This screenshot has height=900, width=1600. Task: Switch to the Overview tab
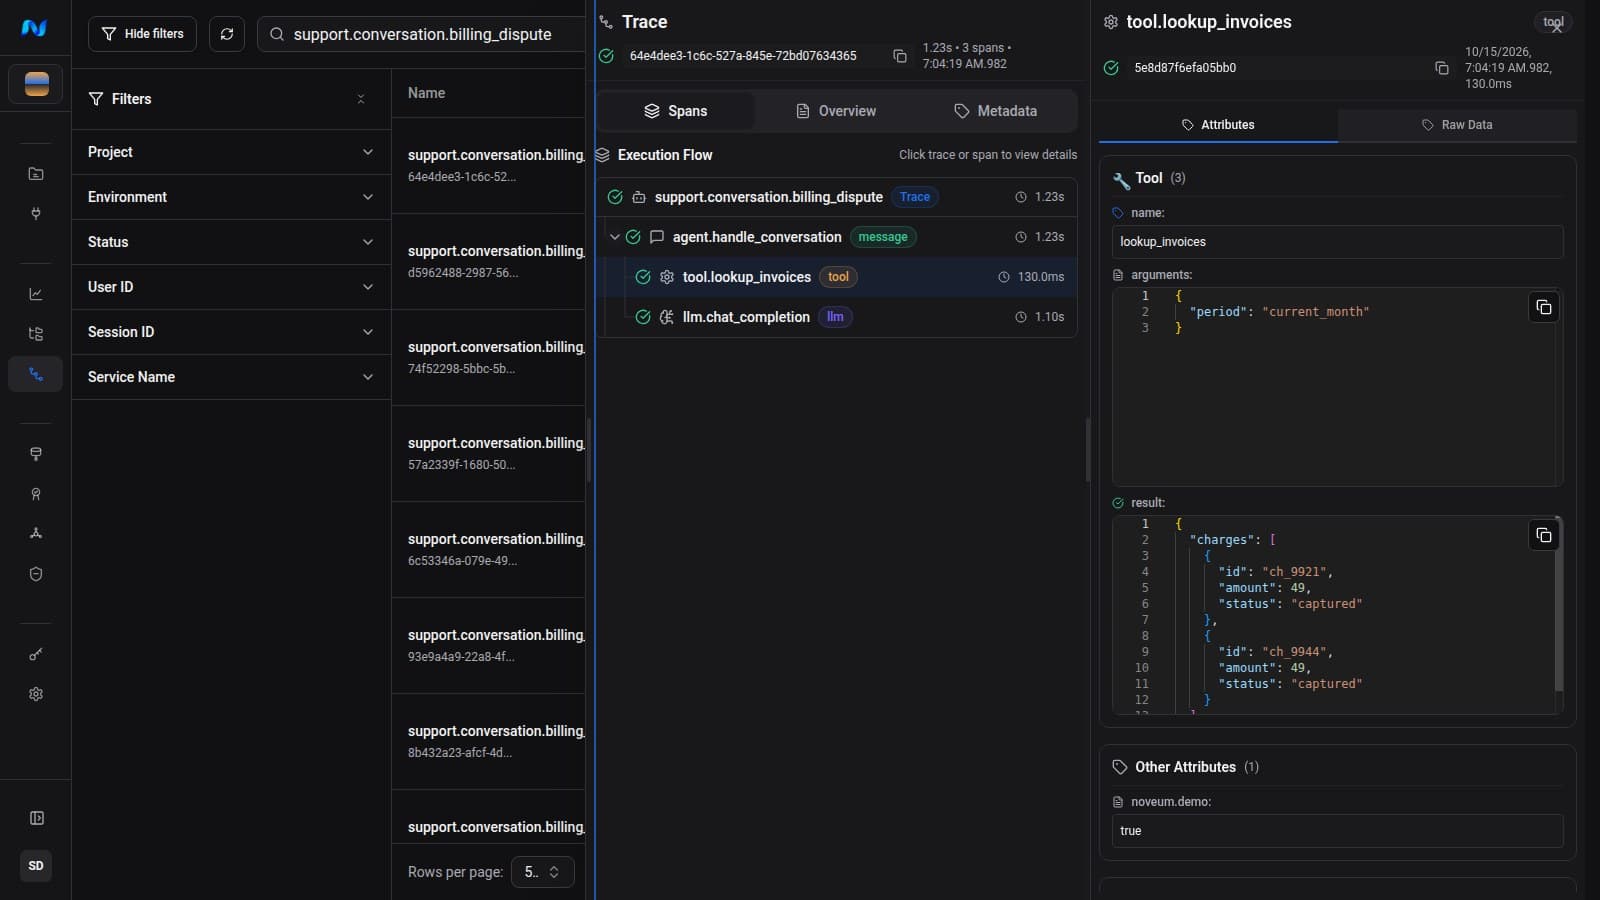[836, 111]
